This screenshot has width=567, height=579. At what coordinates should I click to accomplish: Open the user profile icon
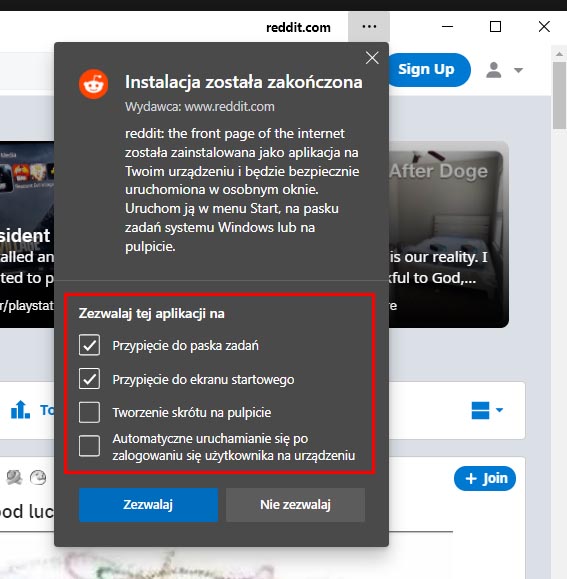point(494,70)
